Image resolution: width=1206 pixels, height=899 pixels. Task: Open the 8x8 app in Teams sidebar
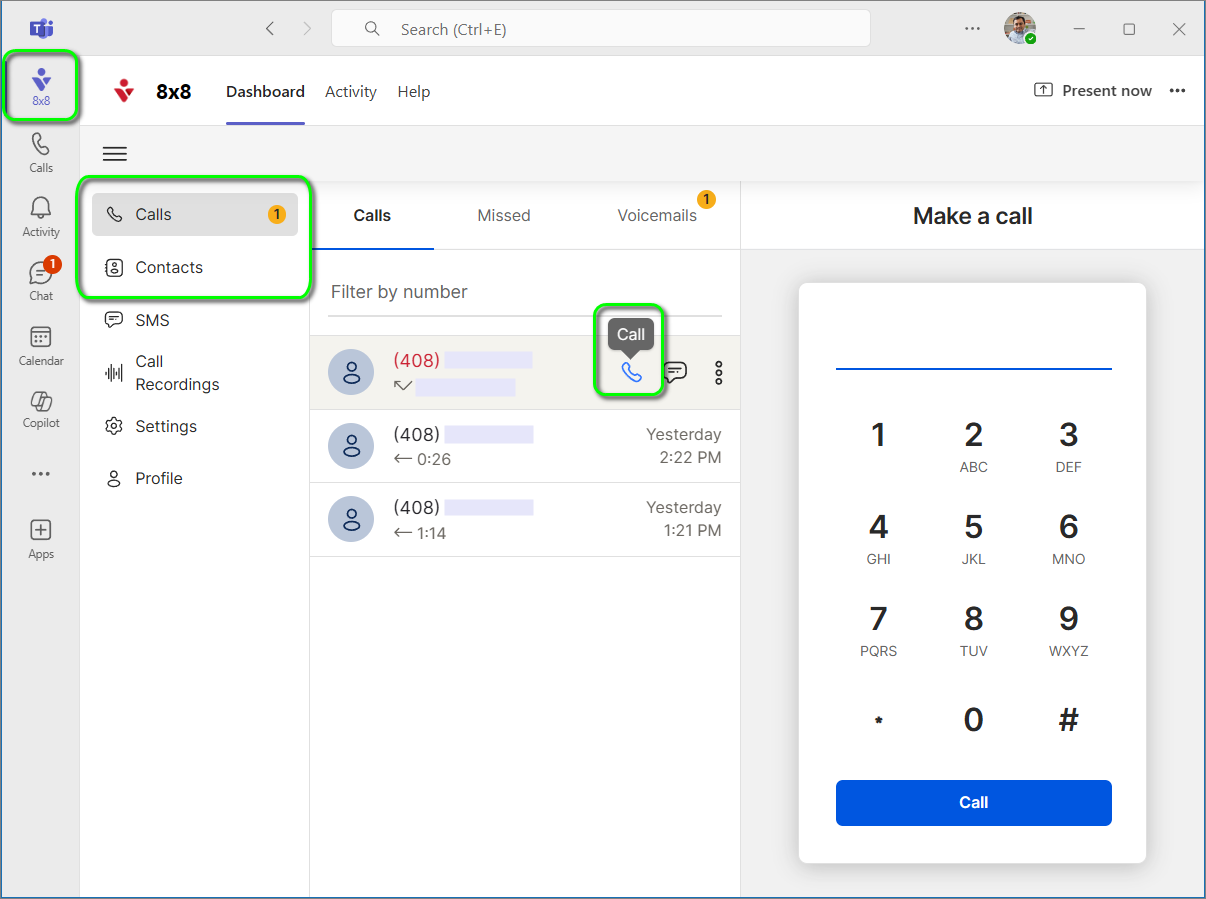point(41,88)
